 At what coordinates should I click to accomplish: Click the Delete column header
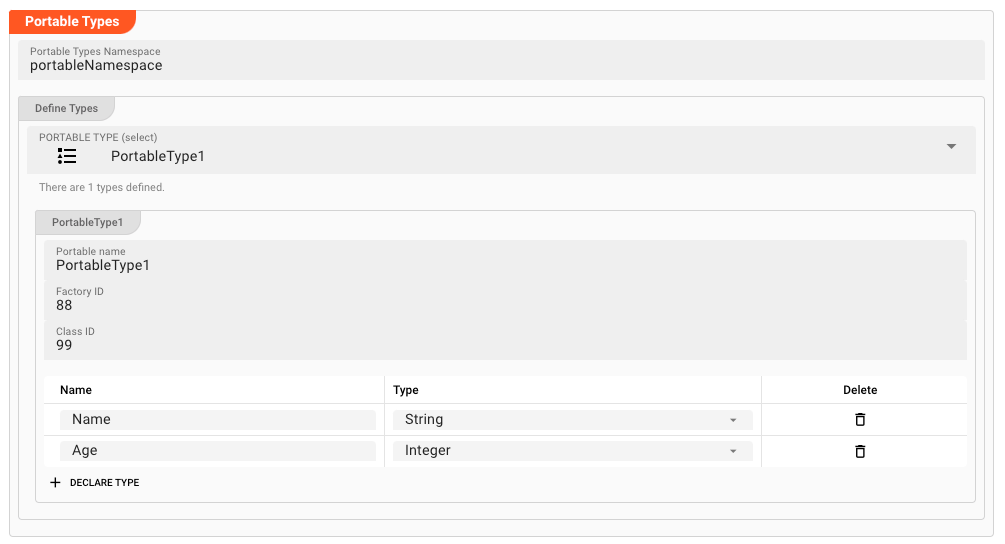click(860, 390)
